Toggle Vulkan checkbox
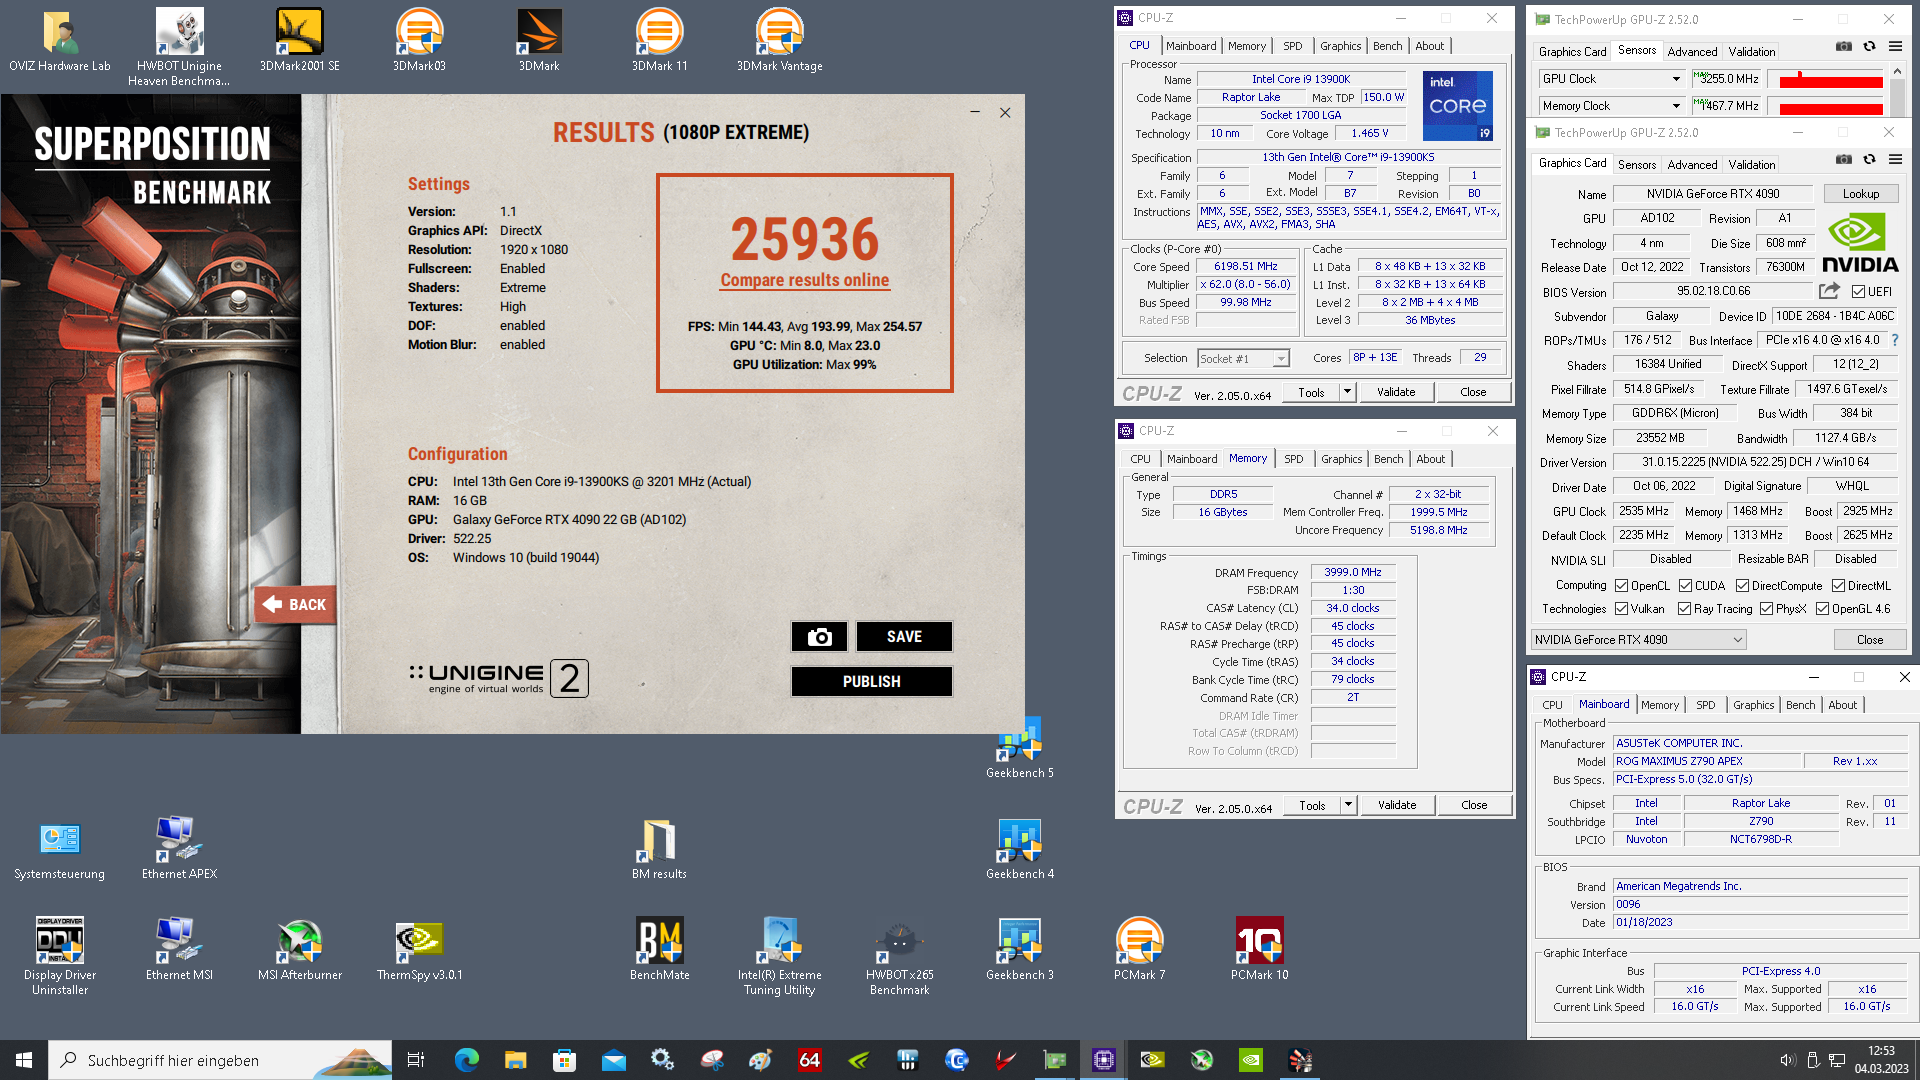This screenshot has height=1080, width=1920. point(1621,609)
